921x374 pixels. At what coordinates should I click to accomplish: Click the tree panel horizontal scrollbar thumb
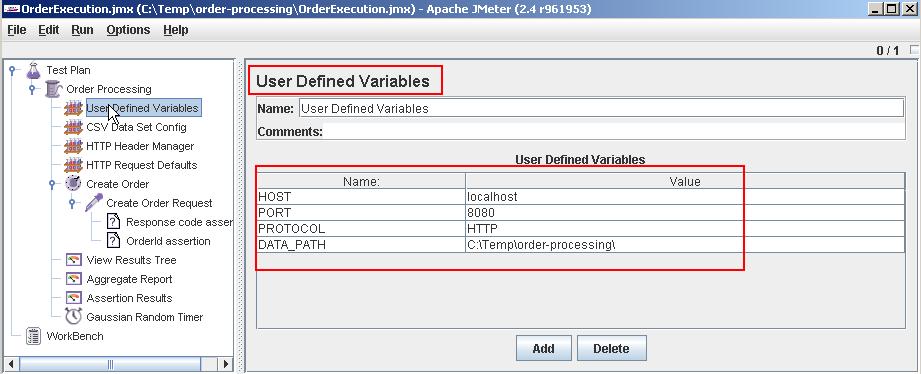(x=110, y=365)
